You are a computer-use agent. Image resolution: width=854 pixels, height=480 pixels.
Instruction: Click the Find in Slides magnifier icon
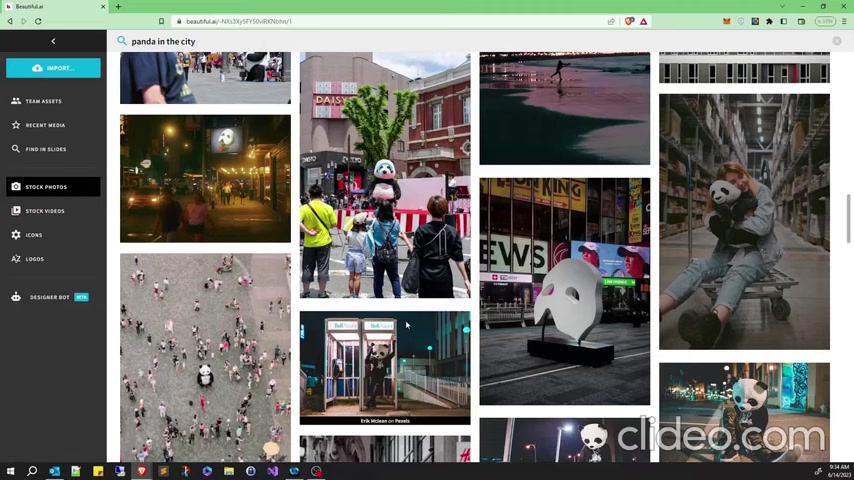coord(16,149)
